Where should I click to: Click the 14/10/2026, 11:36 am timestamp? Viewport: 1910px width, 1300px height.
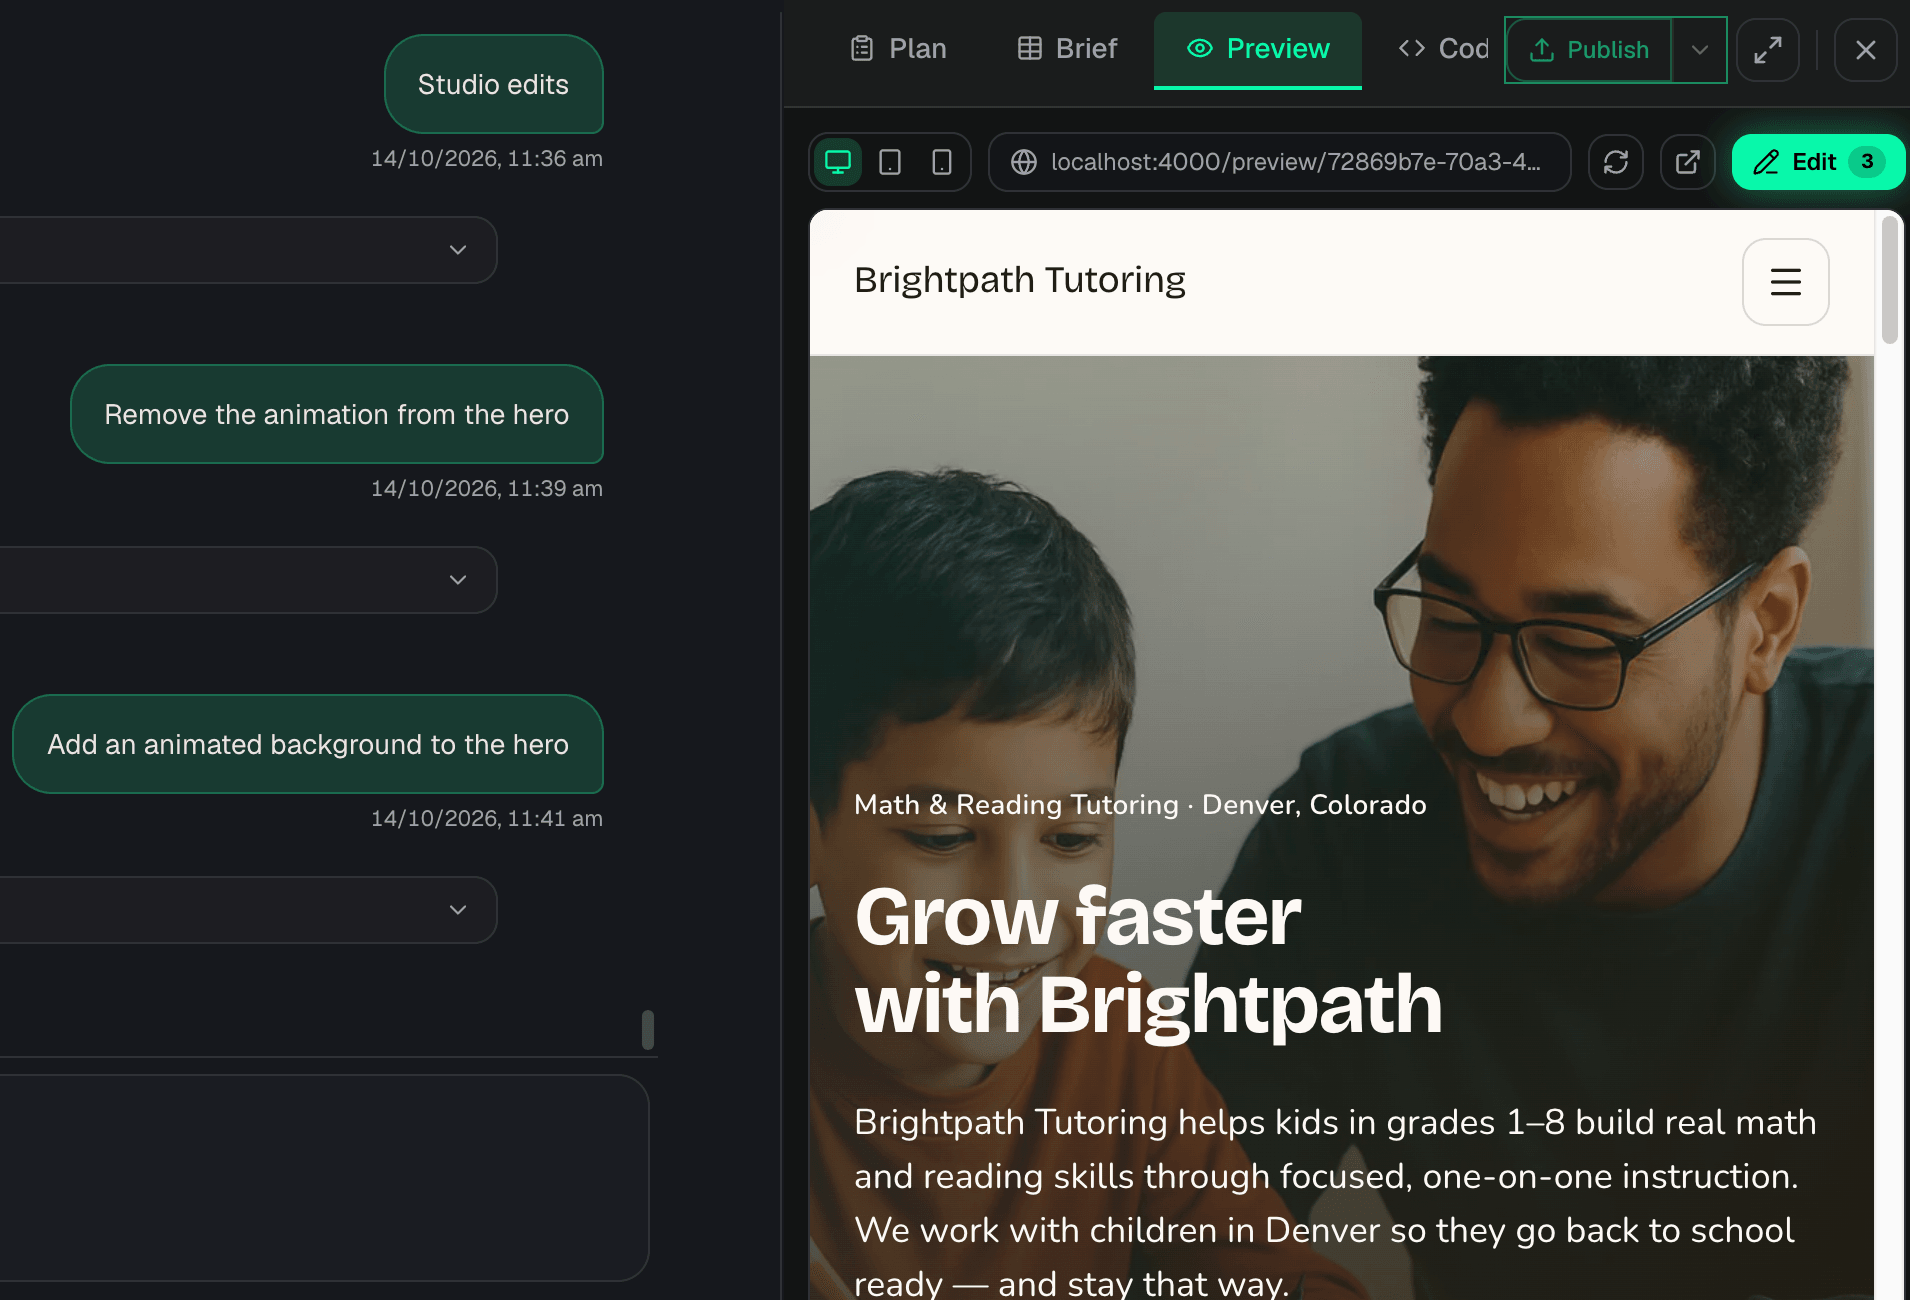click(487, 158)
